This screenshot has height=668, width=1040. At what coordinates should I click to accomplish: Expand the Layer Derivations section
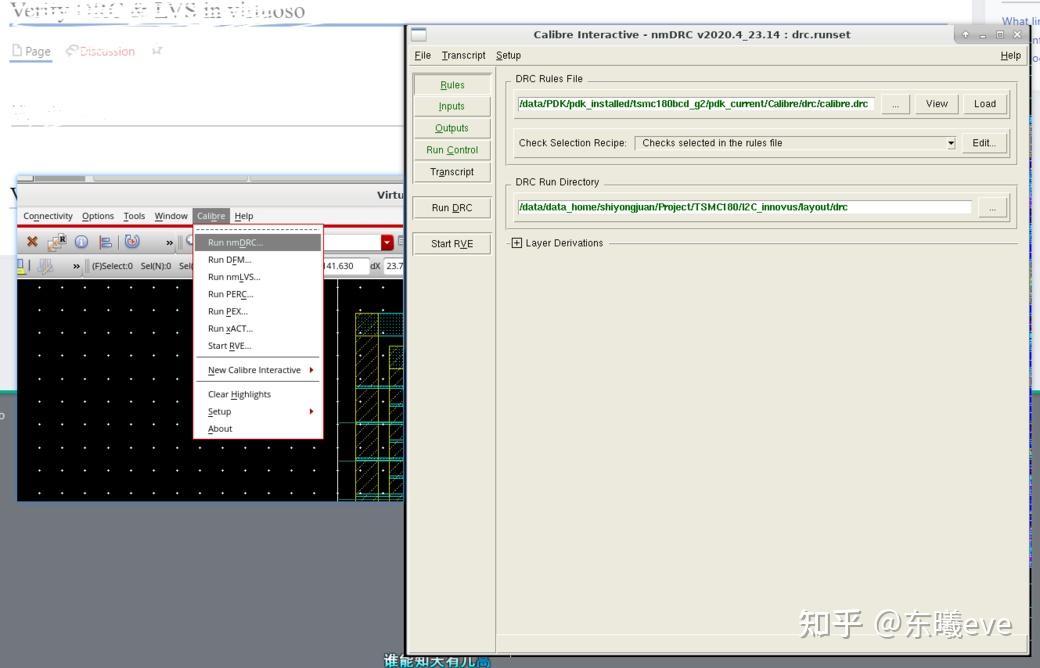pyautogui.click(x=516, y=242)
